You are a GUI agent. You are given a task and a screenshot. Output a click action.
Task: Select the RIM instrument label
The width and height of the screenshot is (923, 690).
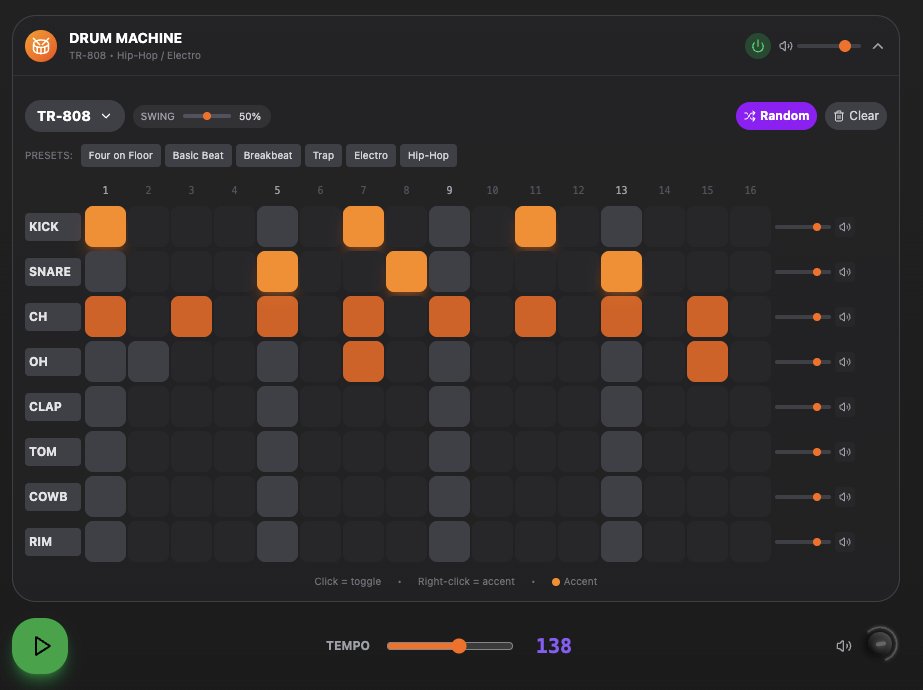(x=53, y=542)
